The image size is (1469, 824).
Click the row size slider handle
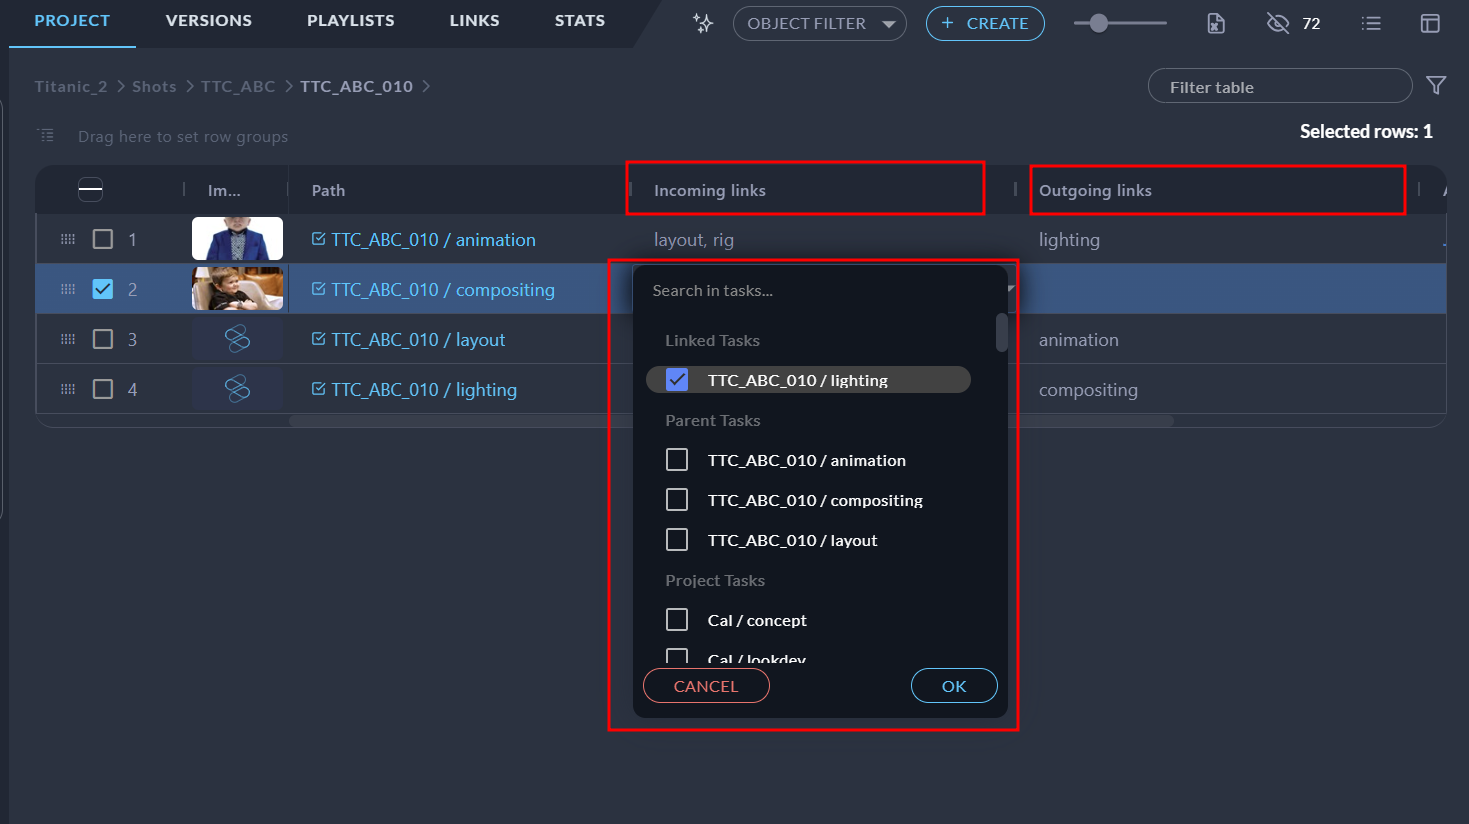pyautogui.click(x=1099, y=24)
